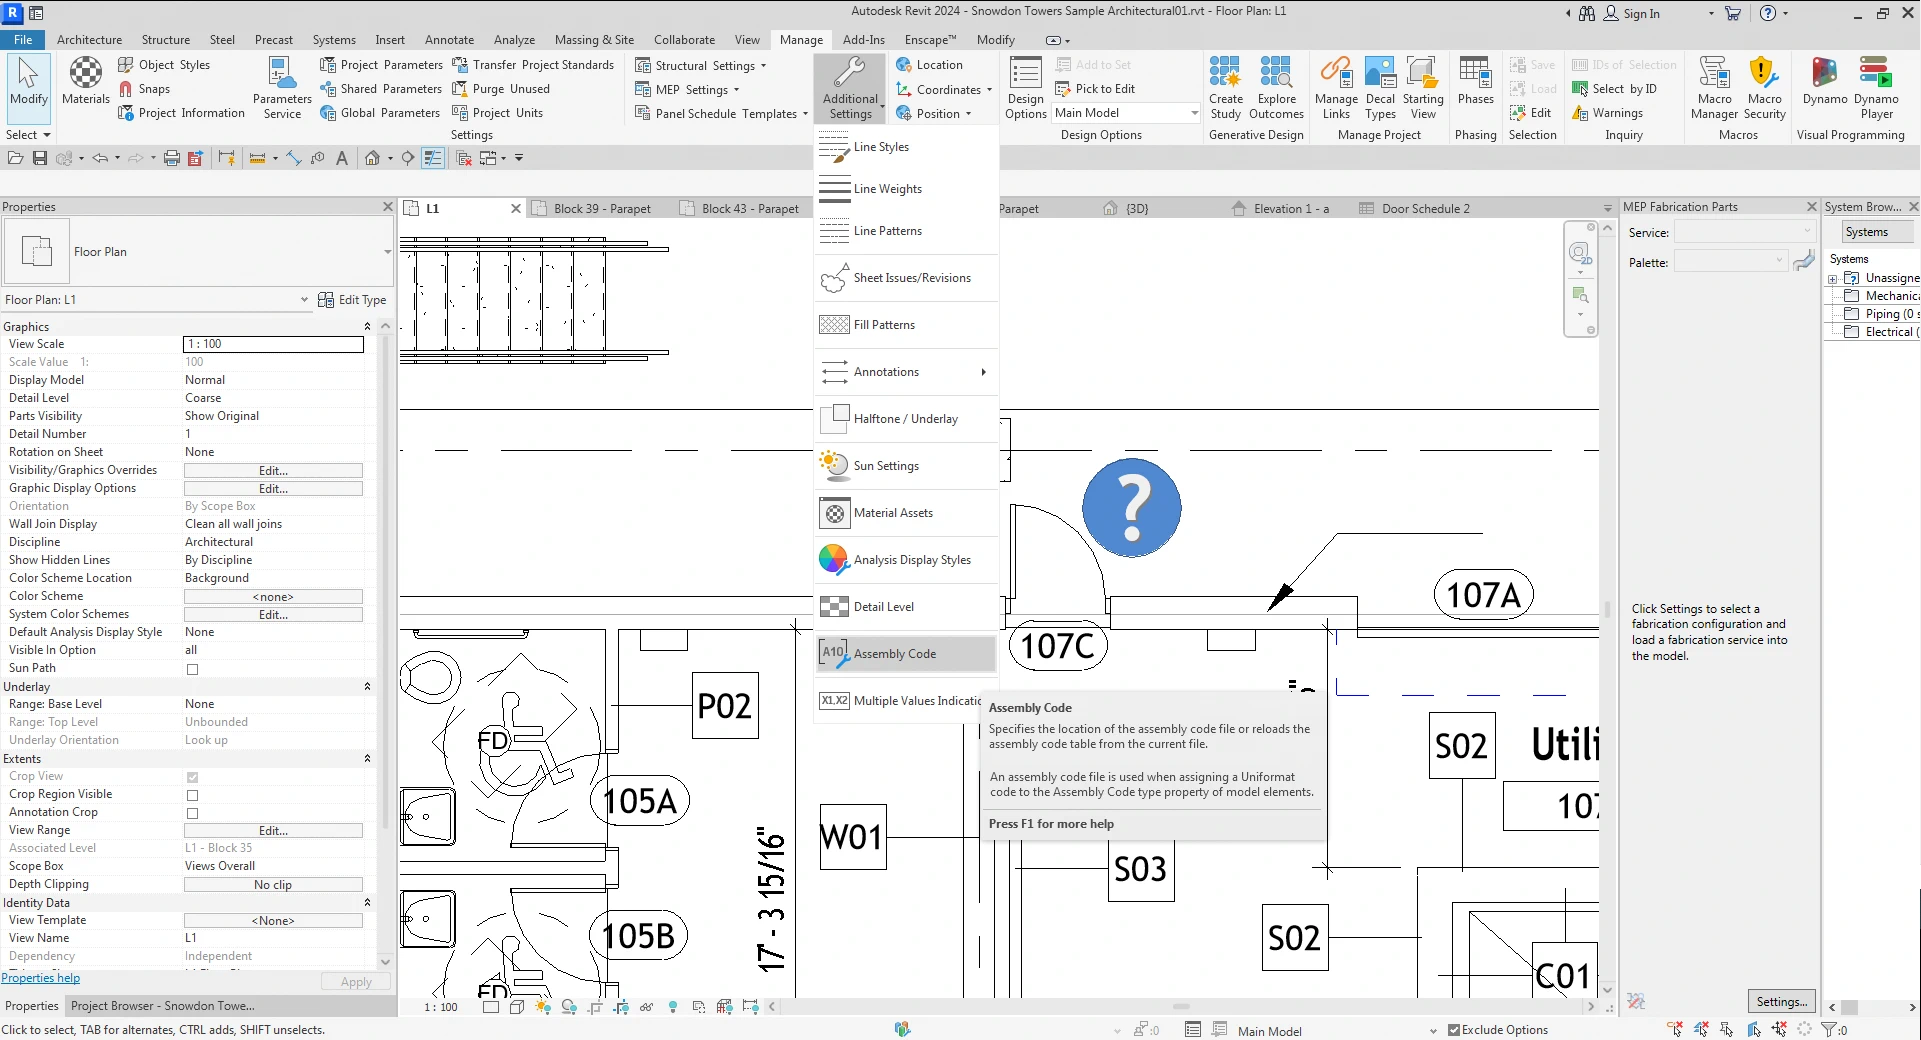Open the Main Model design option dropdown

1194,113
